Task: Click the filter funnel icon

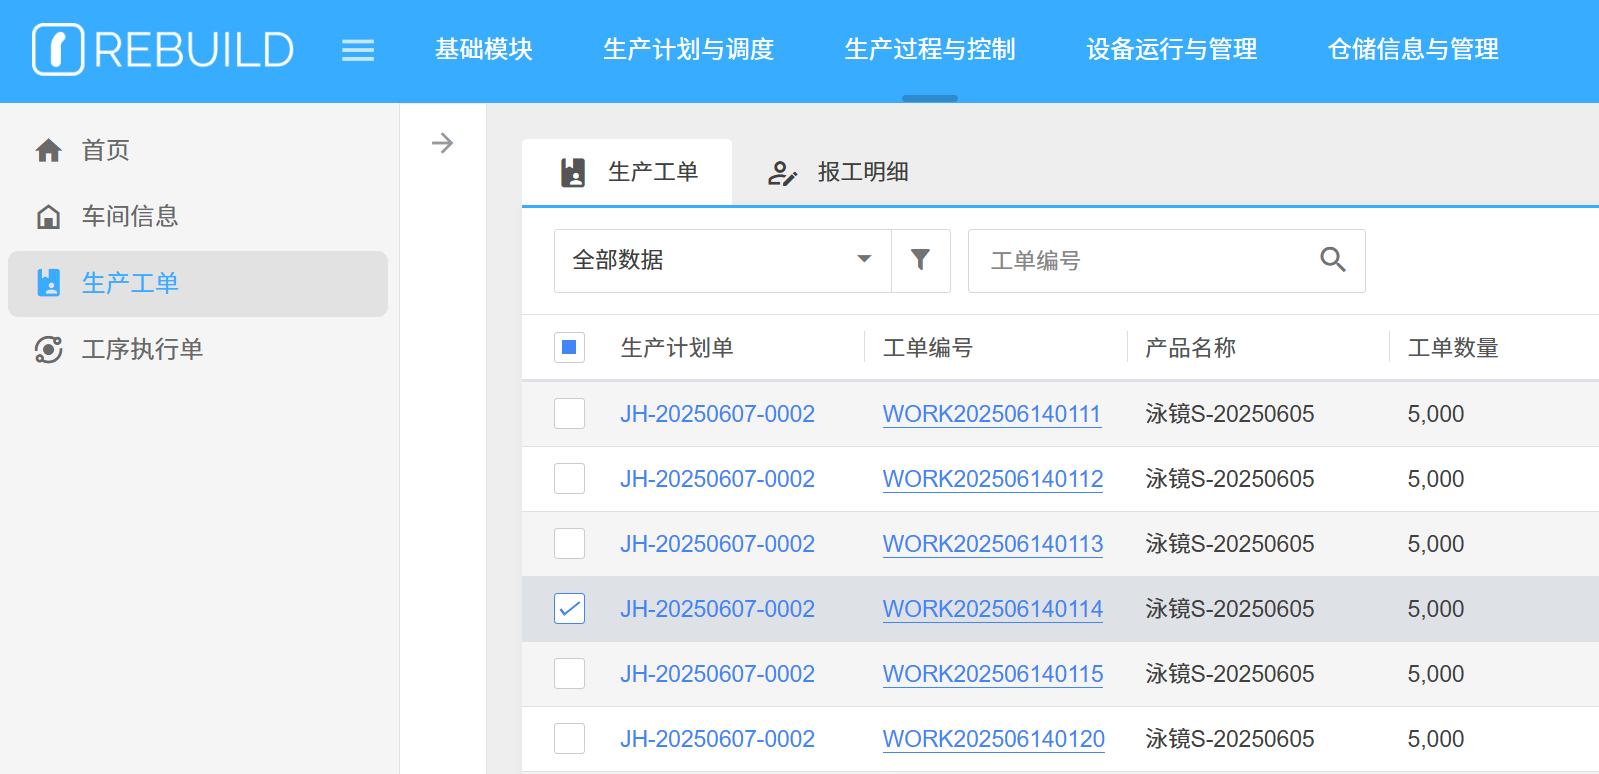Action: tap(920, 260)
